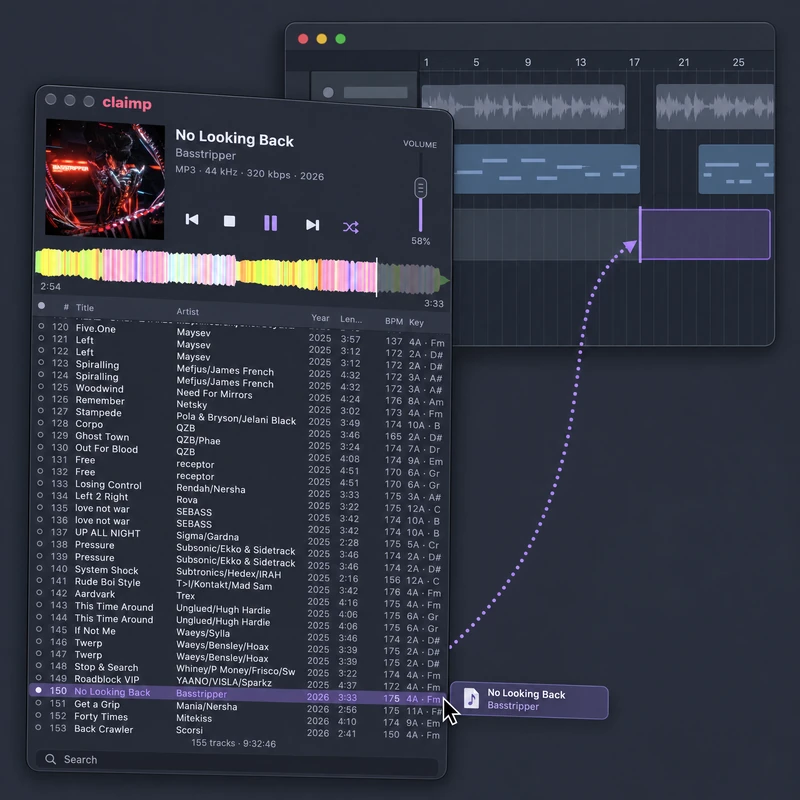This screenshot has width=800, height=800.
Task: Click the volume slider handle
Action: (x=420, y=188)
